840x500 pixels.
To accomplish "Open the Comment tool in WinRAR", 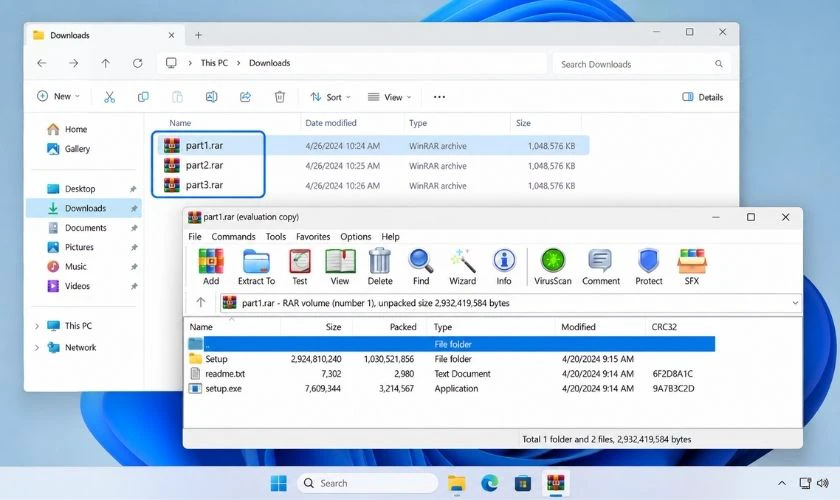I will coord(601,266).
